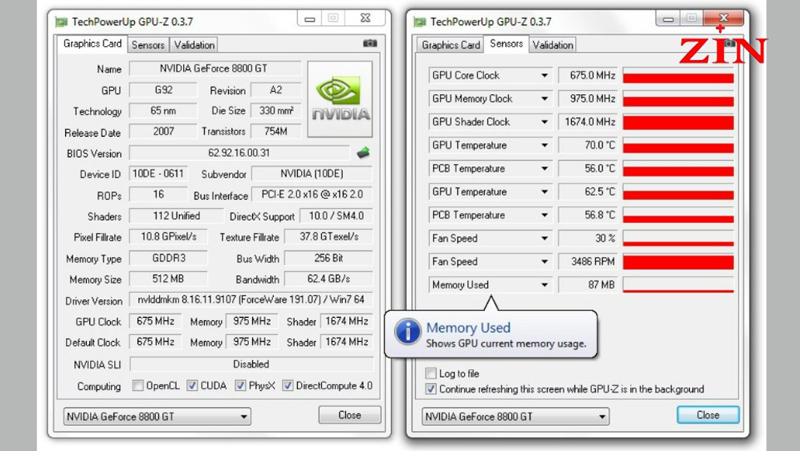Toggle the CUDA checkbox
The image size is (800, 451).
[192, 386]
